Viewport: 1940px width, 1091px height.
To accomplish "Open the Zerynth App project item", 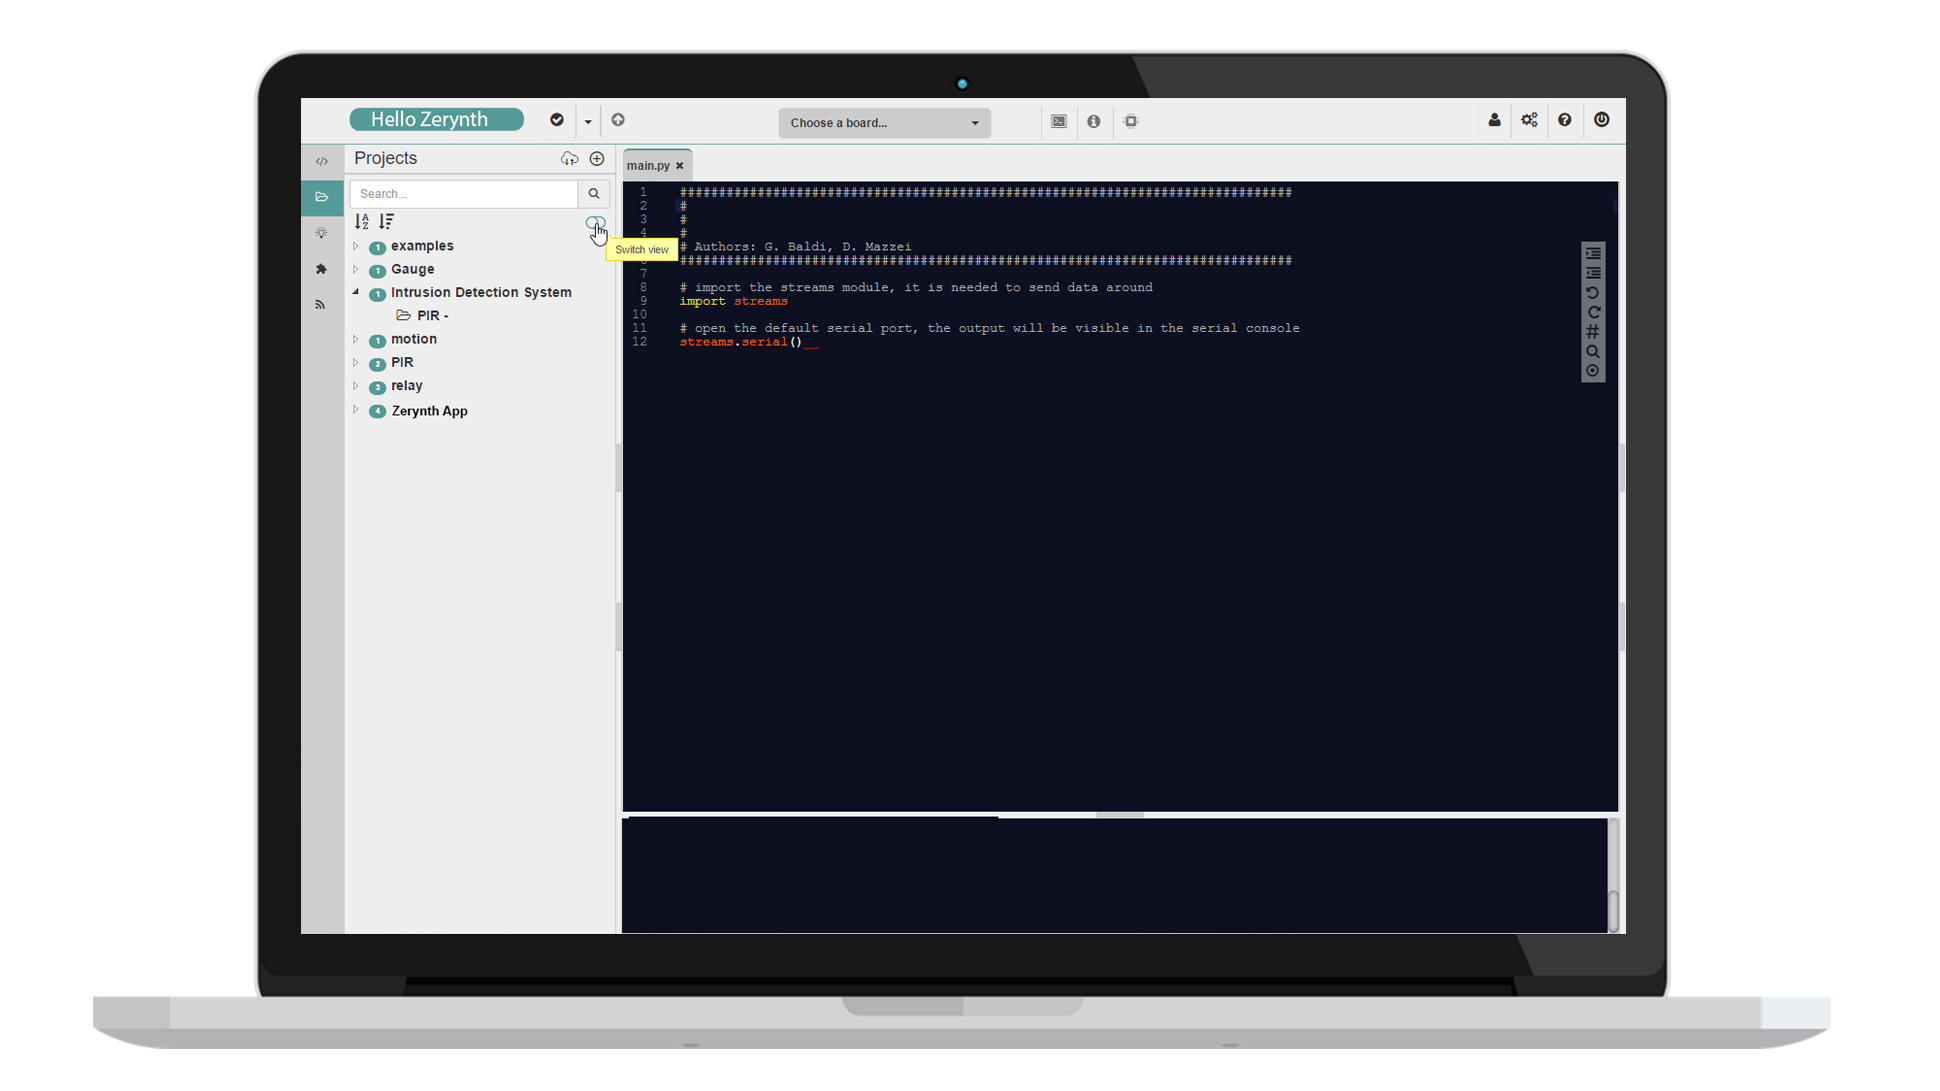I will click(x=429, y=411).
